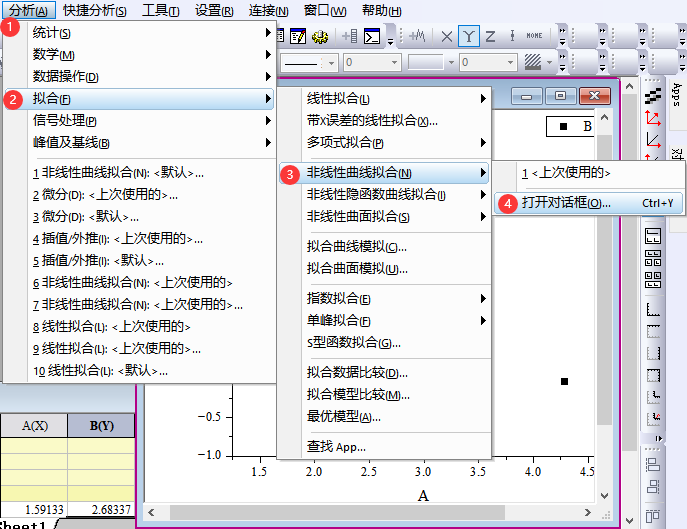Select the B(Y) column header

101,426
